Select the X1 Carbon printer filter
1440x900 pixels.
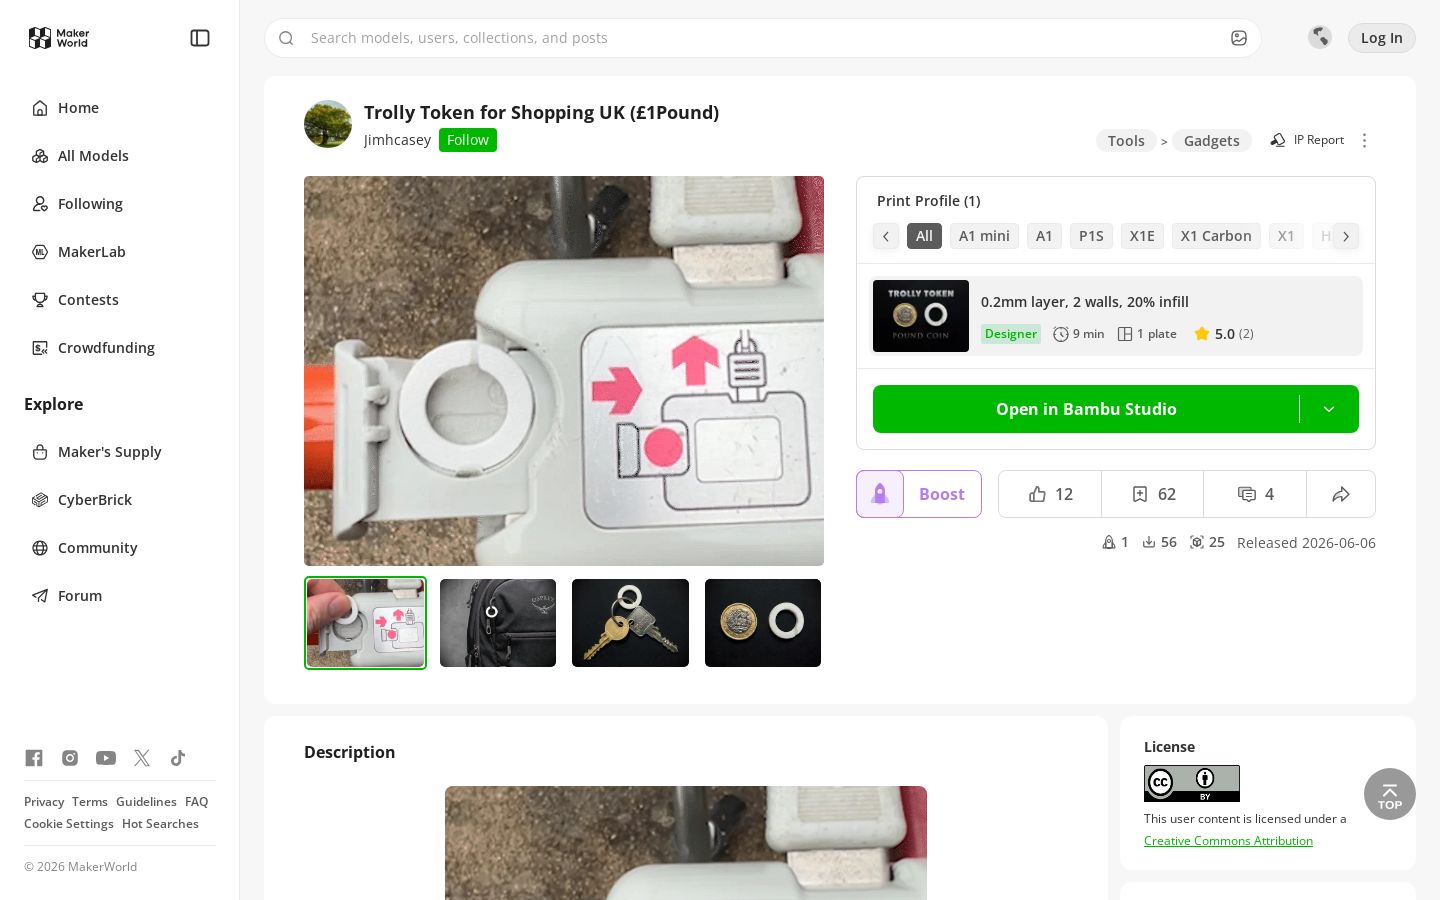coord(1216,236)
